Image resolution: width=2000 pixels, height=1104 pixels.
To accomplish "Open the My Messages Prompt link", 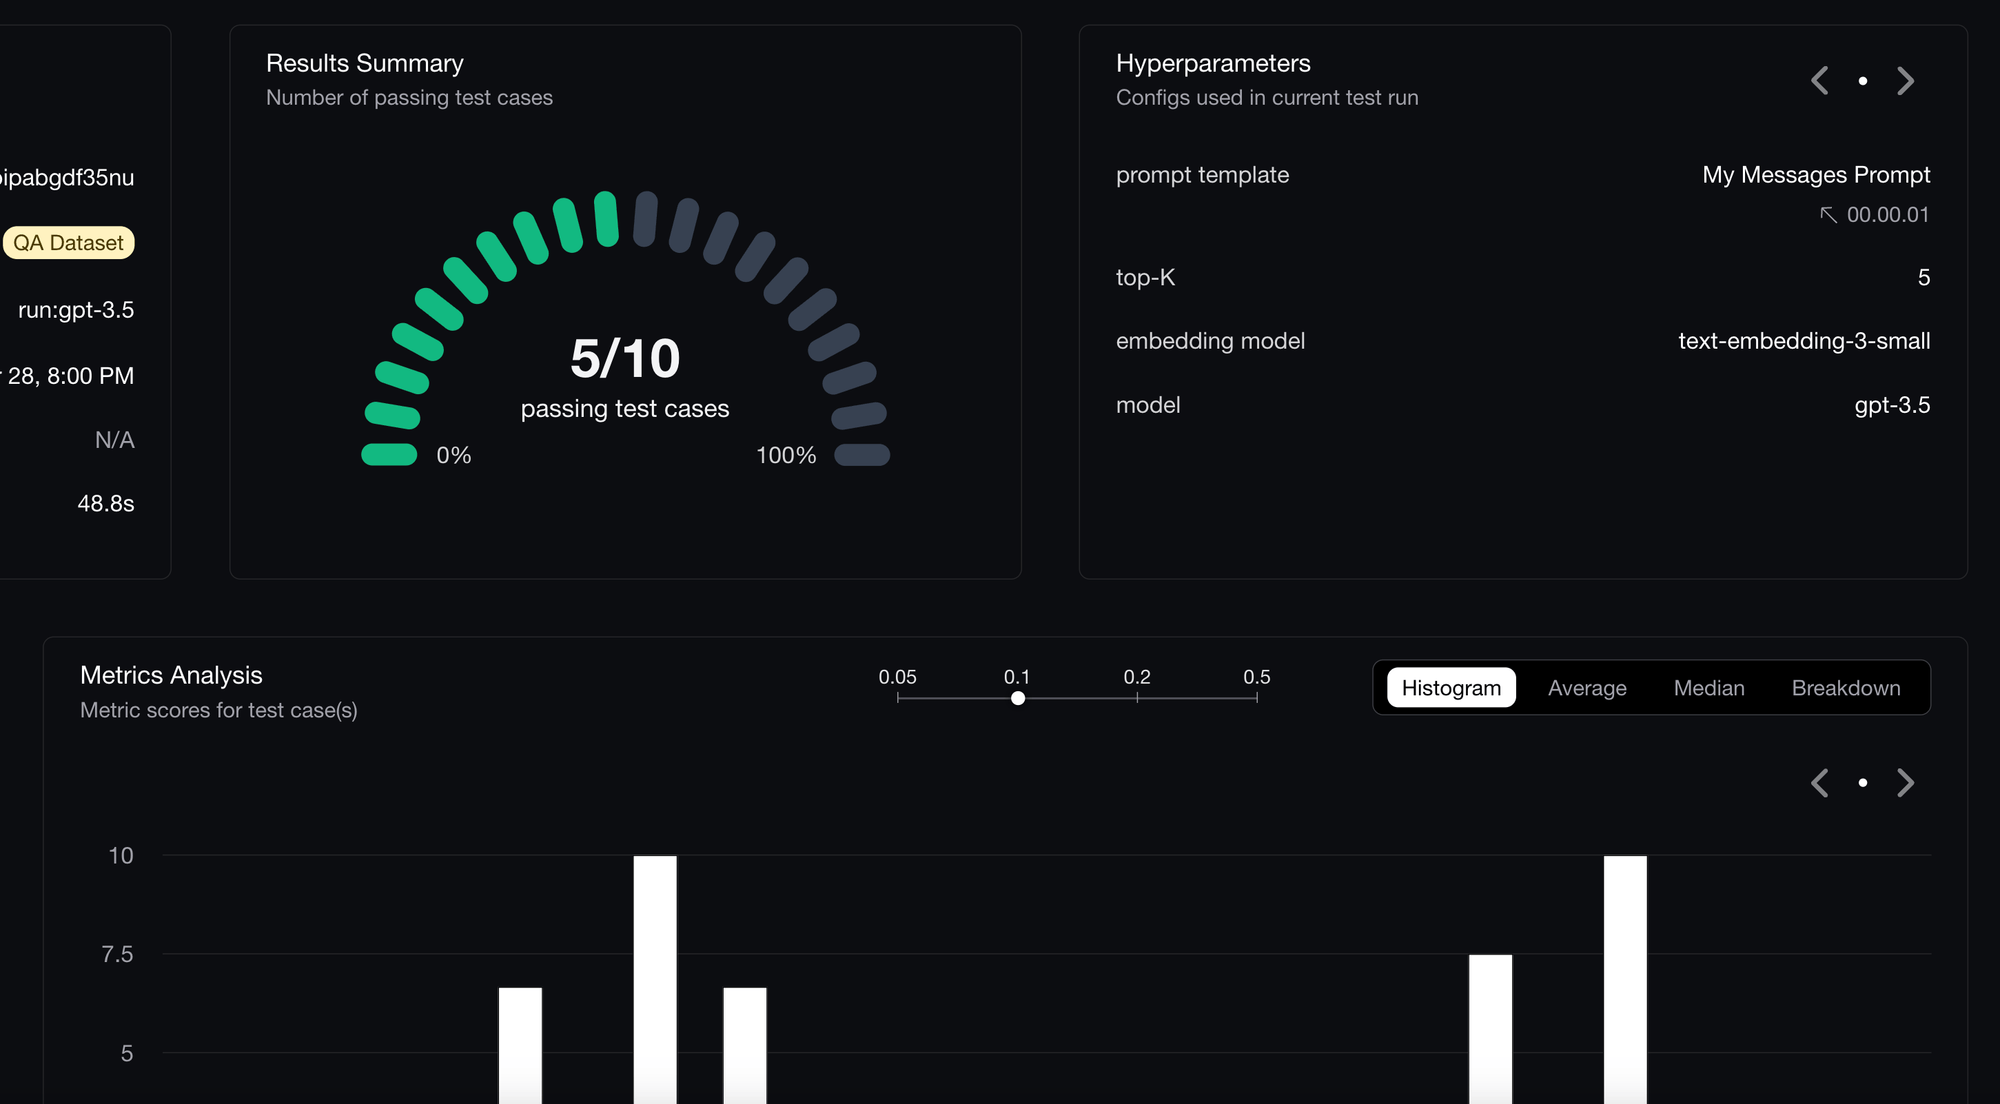I will (x=1815, y=175).
